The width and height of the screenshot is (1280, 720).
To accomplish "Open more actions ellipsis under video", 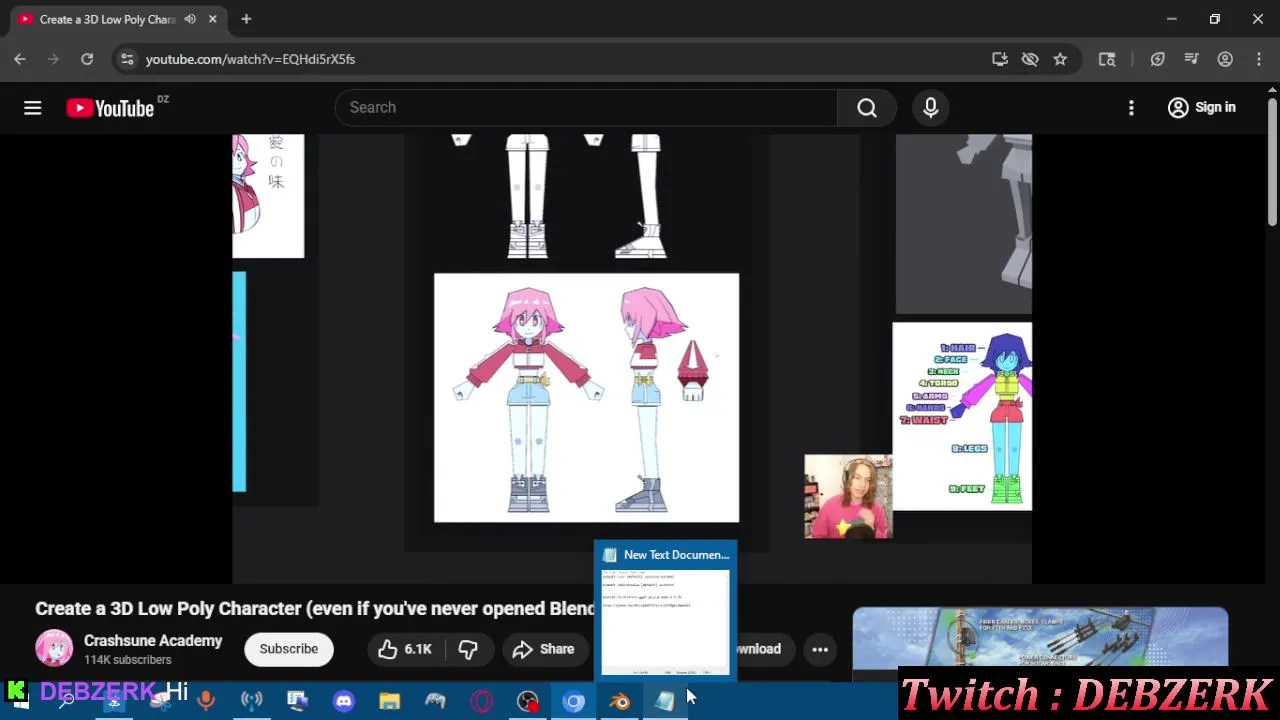I will pyautogui.click(x=820, y=649).
